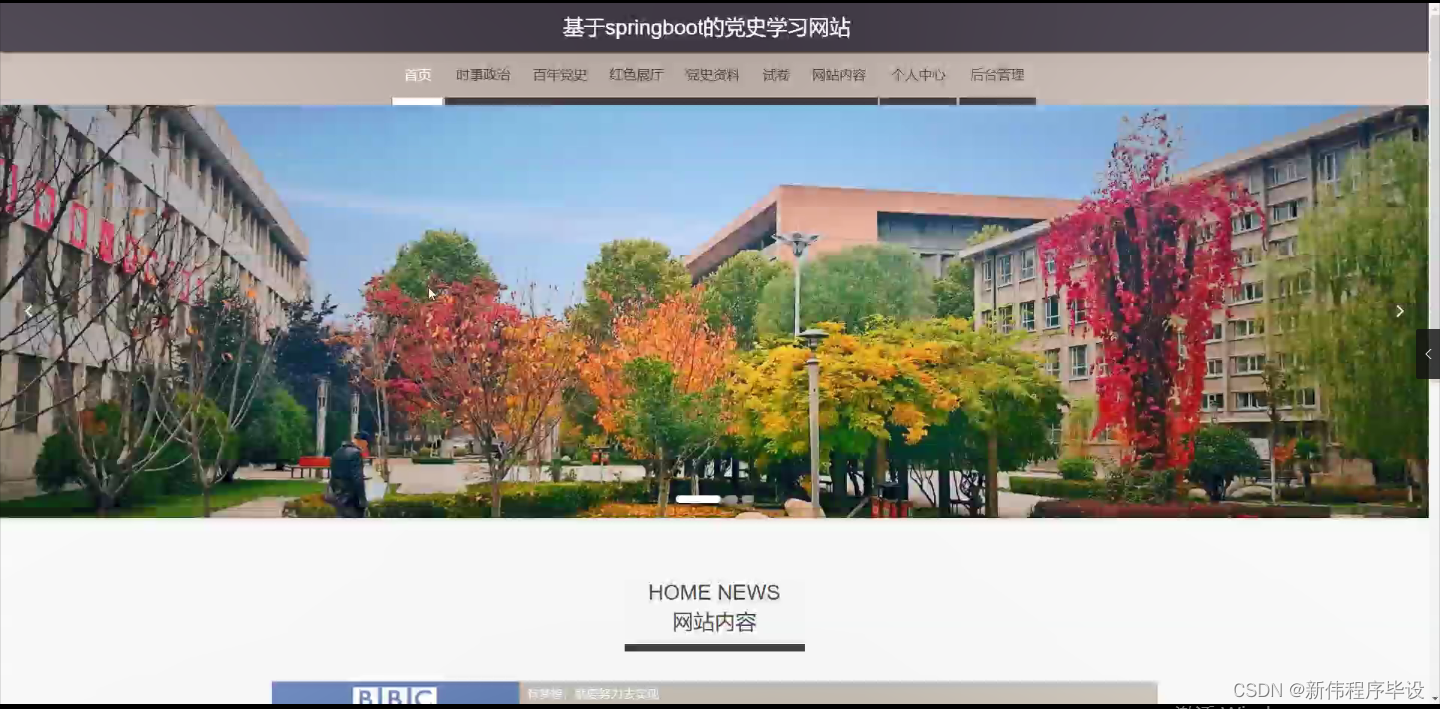Click the HOME NEWS section heading

[713, 592]
